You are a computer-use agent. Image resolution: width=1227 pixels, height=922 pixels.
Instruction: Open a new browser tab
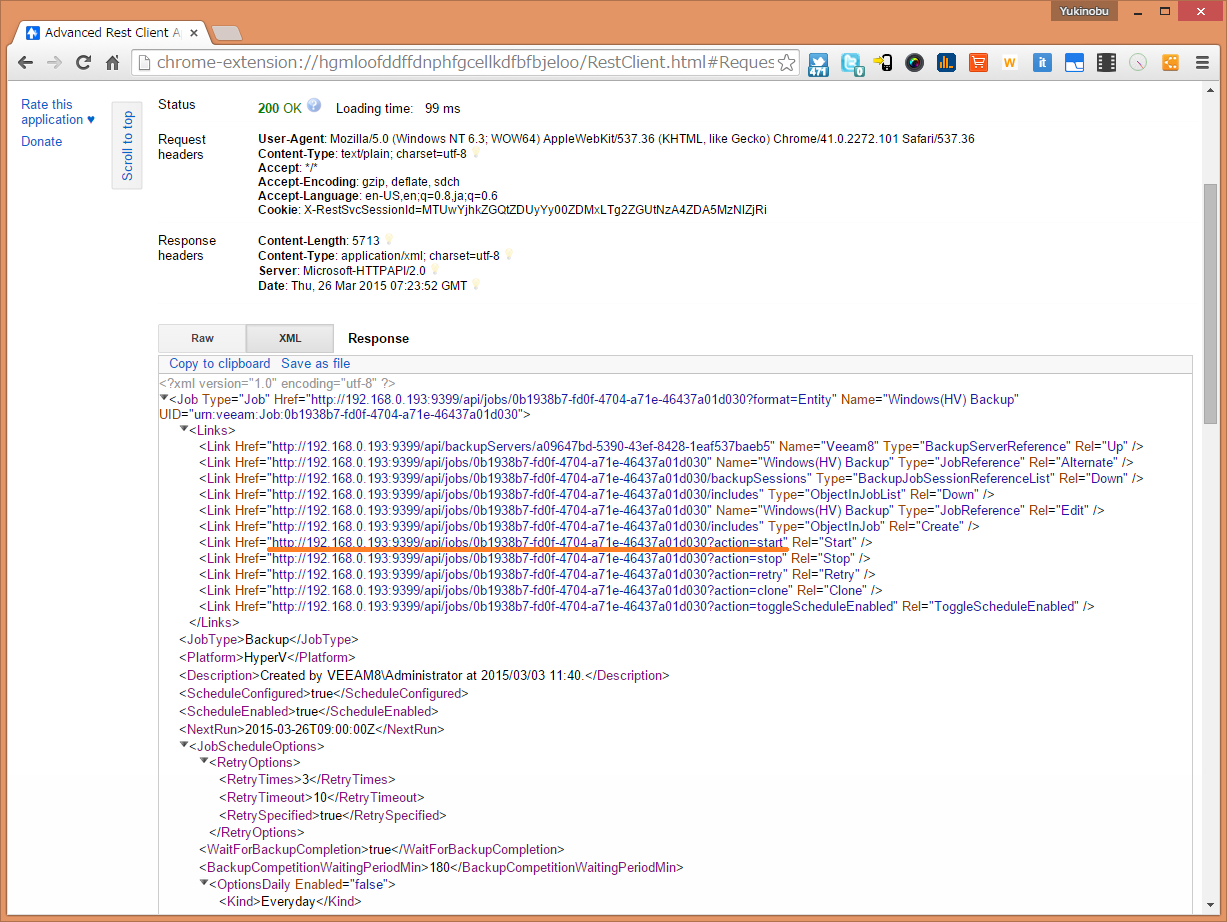point(227,33)
